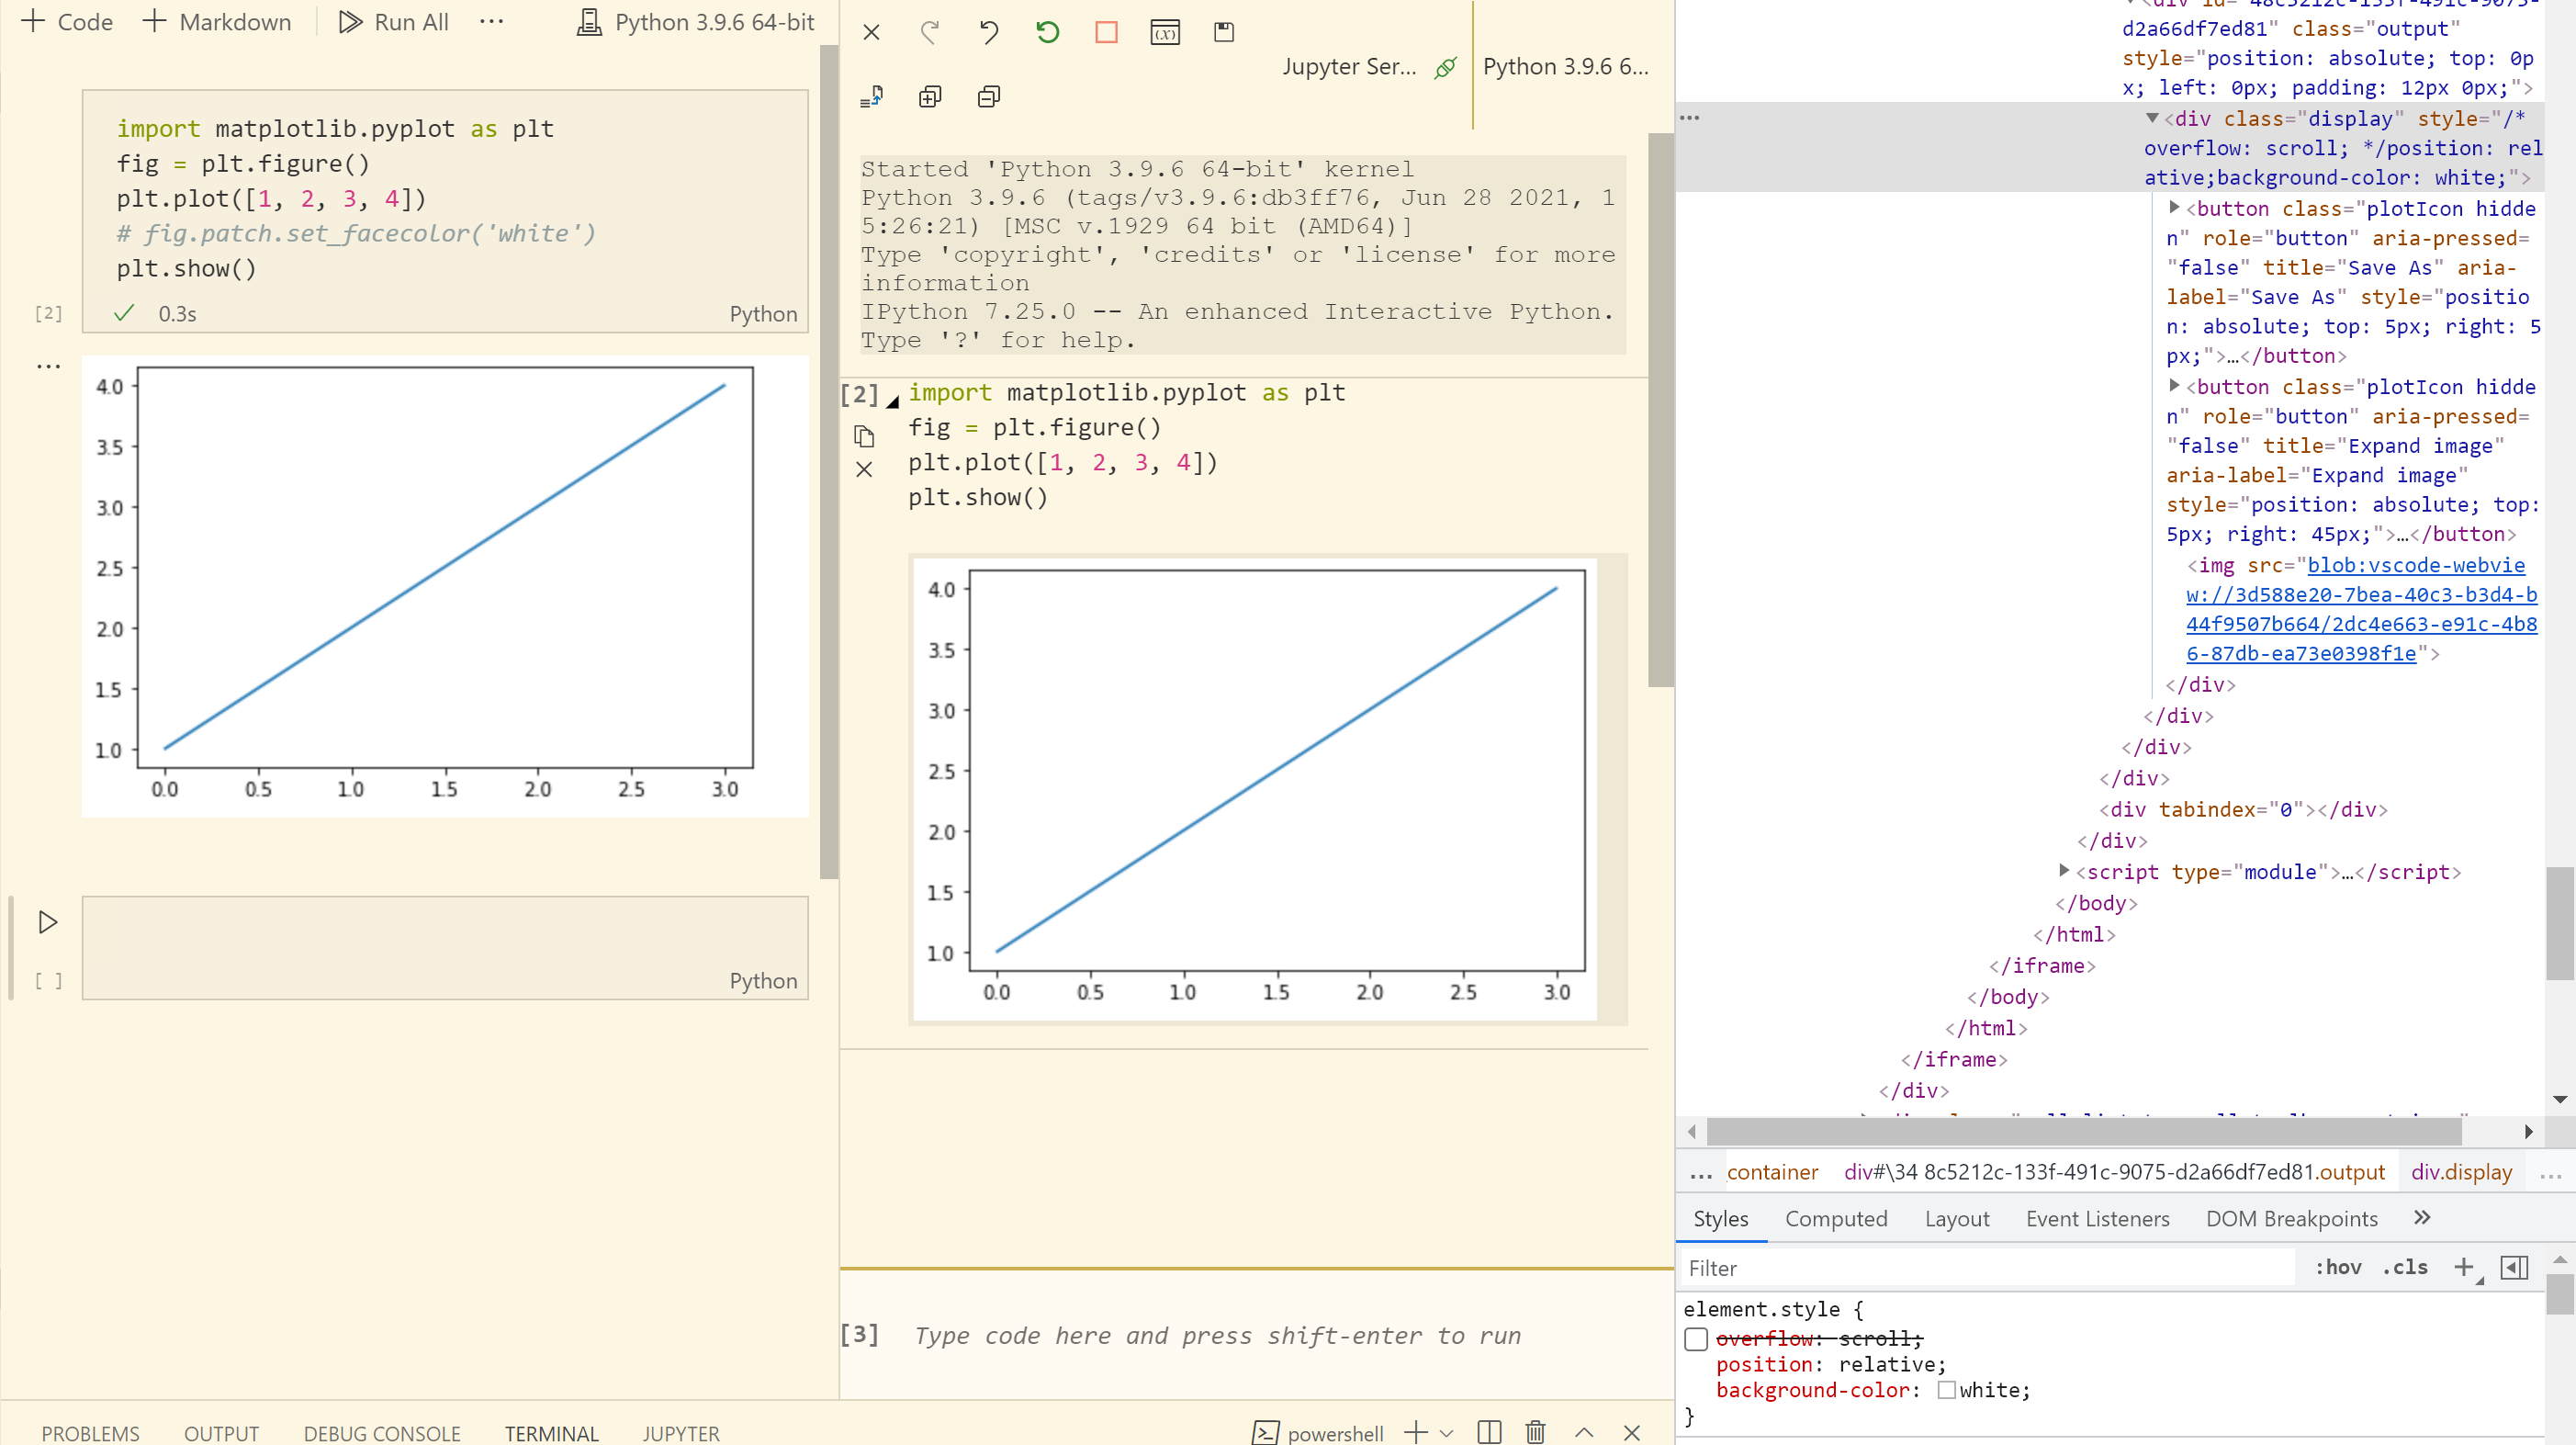Export interactive session as a script

[869, 96]
